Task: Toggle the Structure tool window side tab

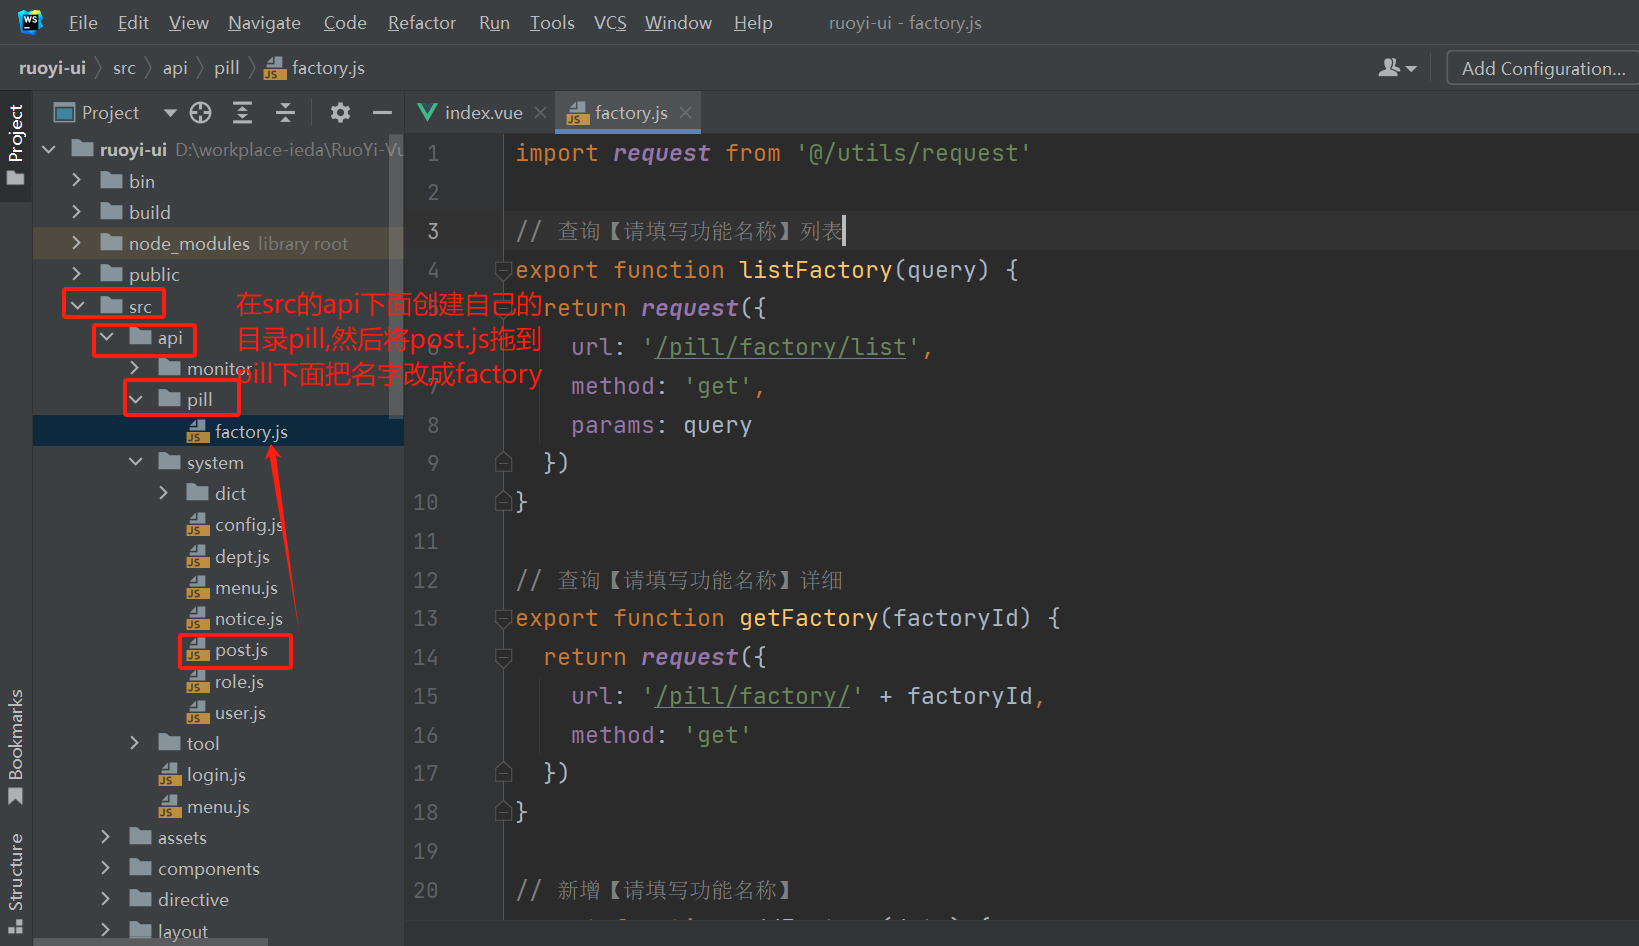Action: pyautogui.click(x=16, y=883)
